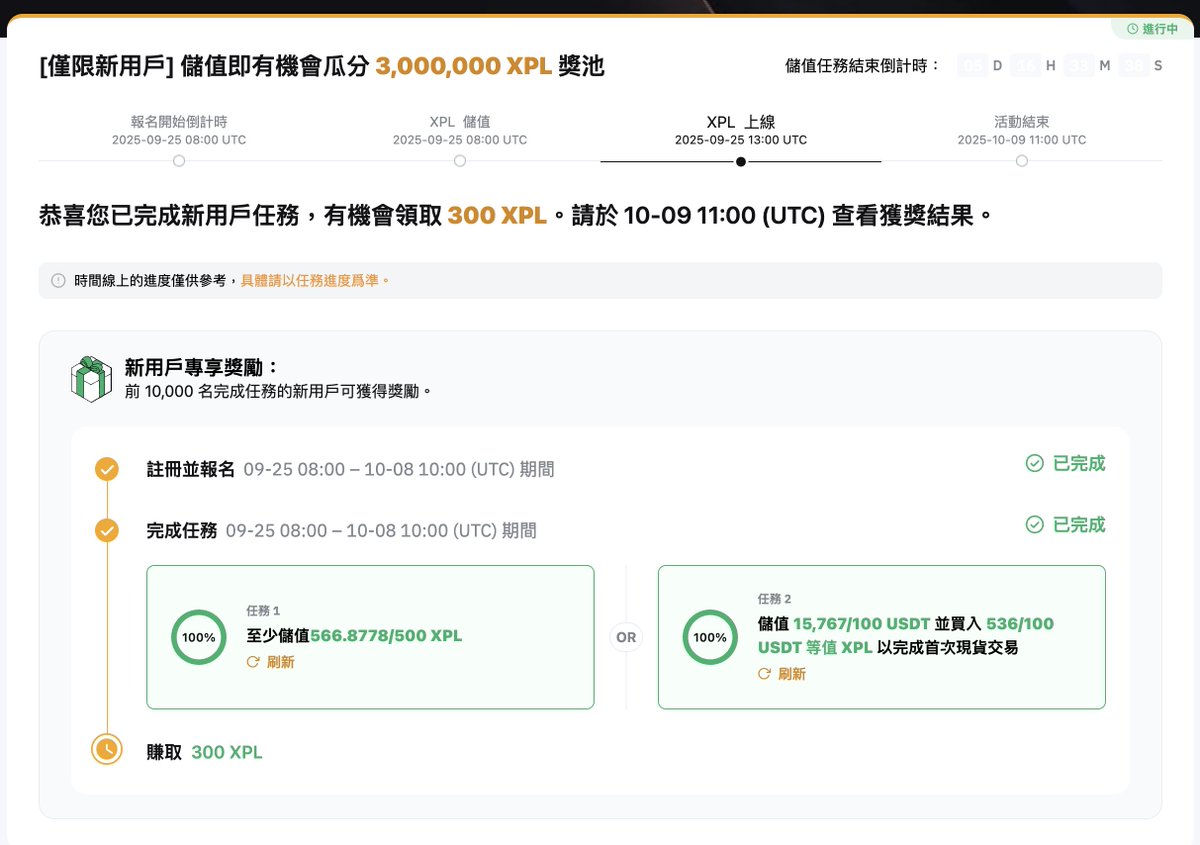The image size is (1200, 845).
Task: Click the refresh icon in 任務 1 card
Action: point(253,662)
